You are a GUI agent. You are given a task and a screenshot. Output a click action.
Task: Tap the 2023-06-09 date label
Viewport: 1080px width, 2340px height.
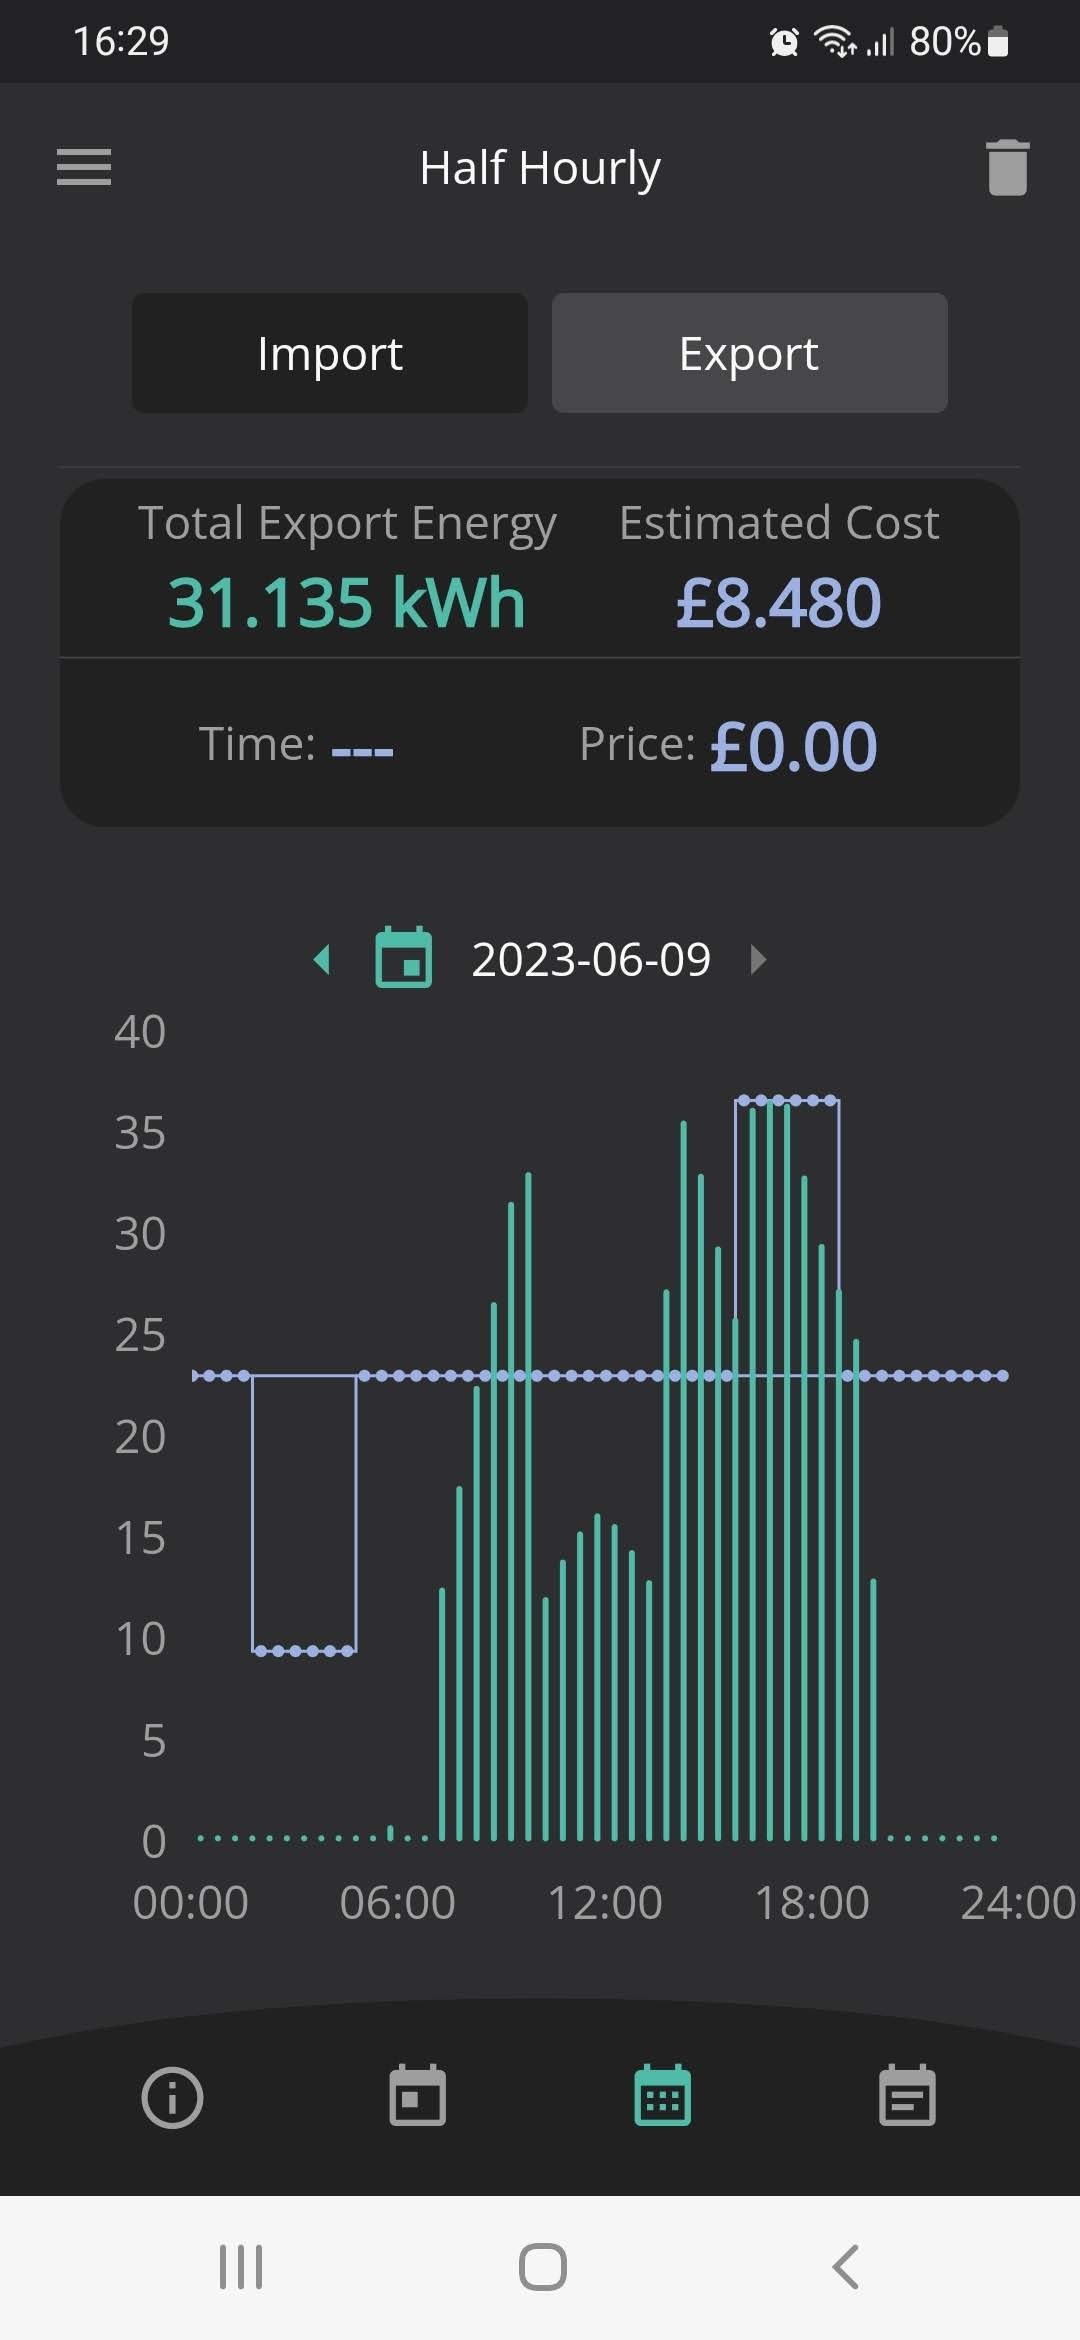point(591,960)
